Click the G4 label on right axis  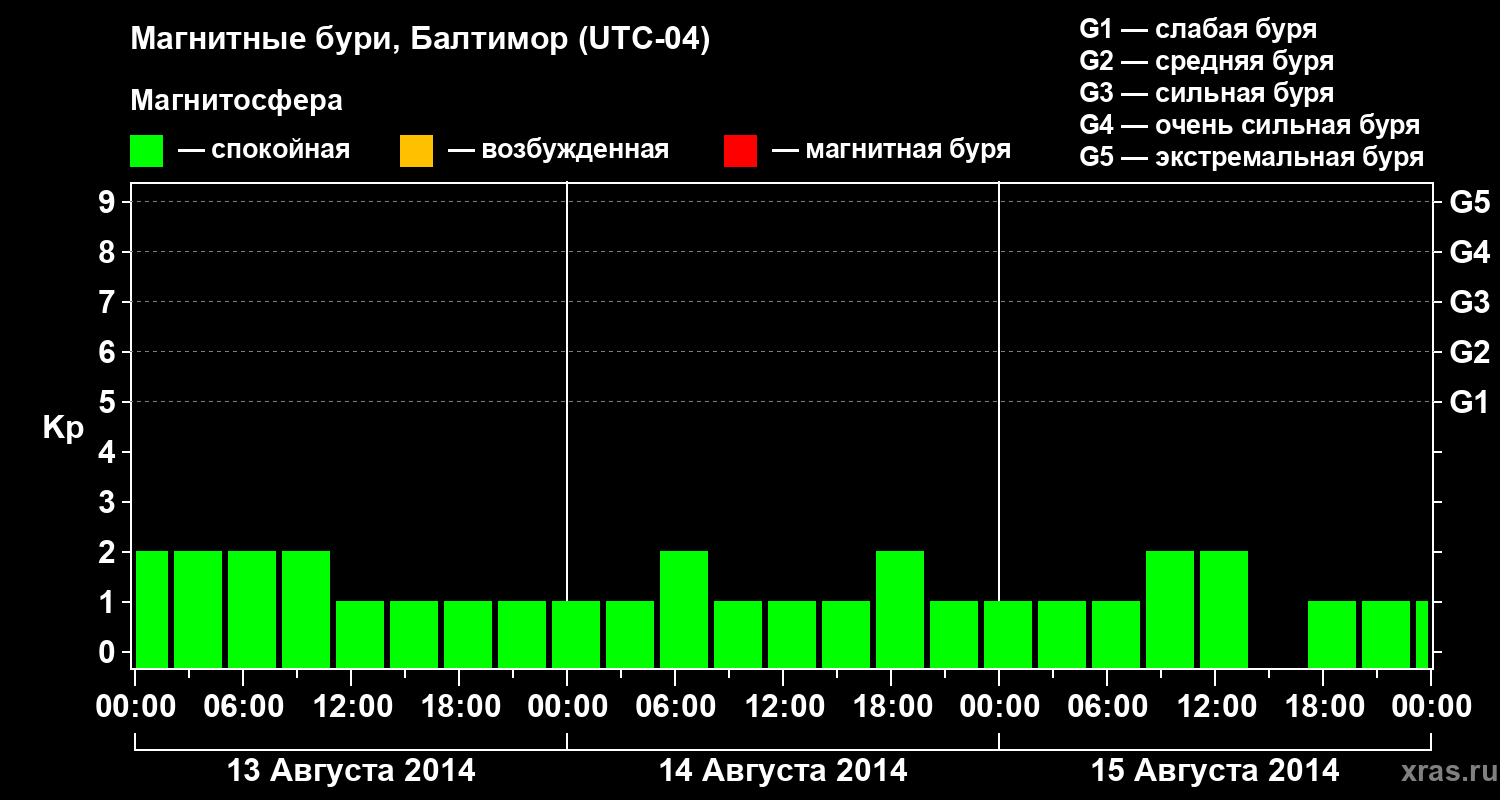point(1470,252)
